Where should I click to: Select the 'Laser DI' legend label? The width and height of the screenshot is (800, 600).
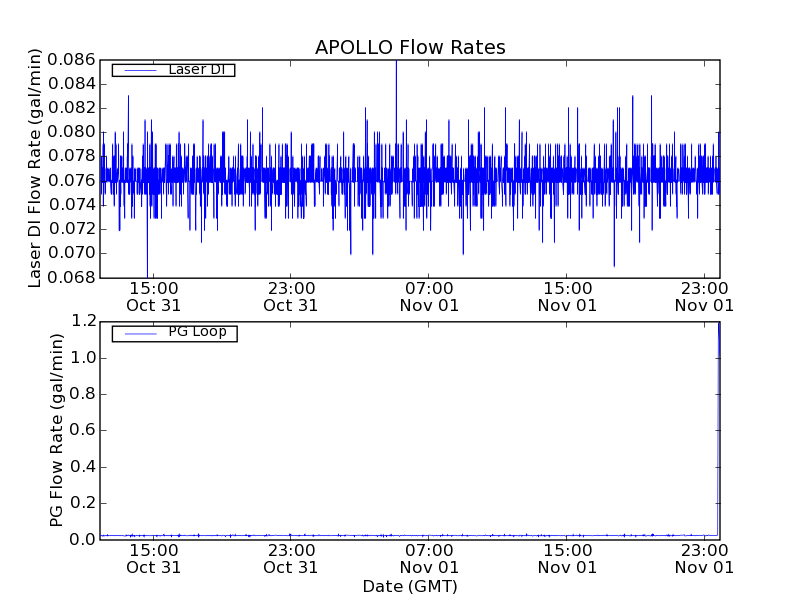click(x=196, y=70)
